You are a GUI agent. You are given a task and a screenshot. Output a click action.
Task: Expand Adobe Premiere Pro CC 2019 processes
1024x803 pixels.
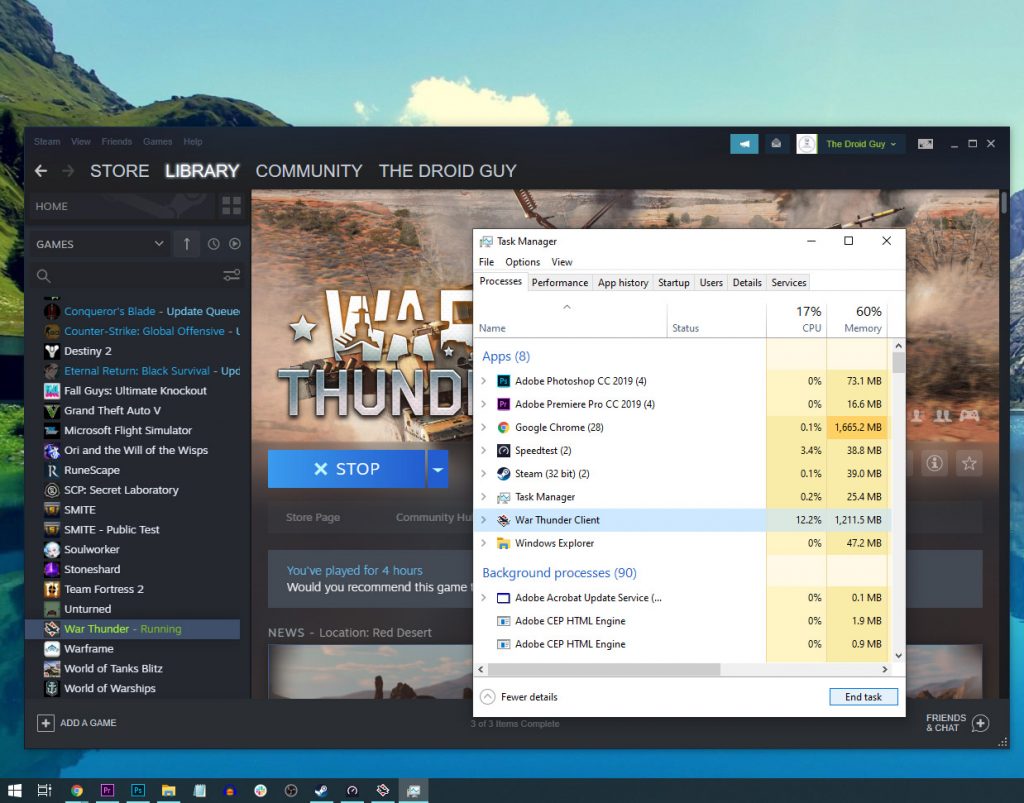pyautogui.click(x=484, y=404)
